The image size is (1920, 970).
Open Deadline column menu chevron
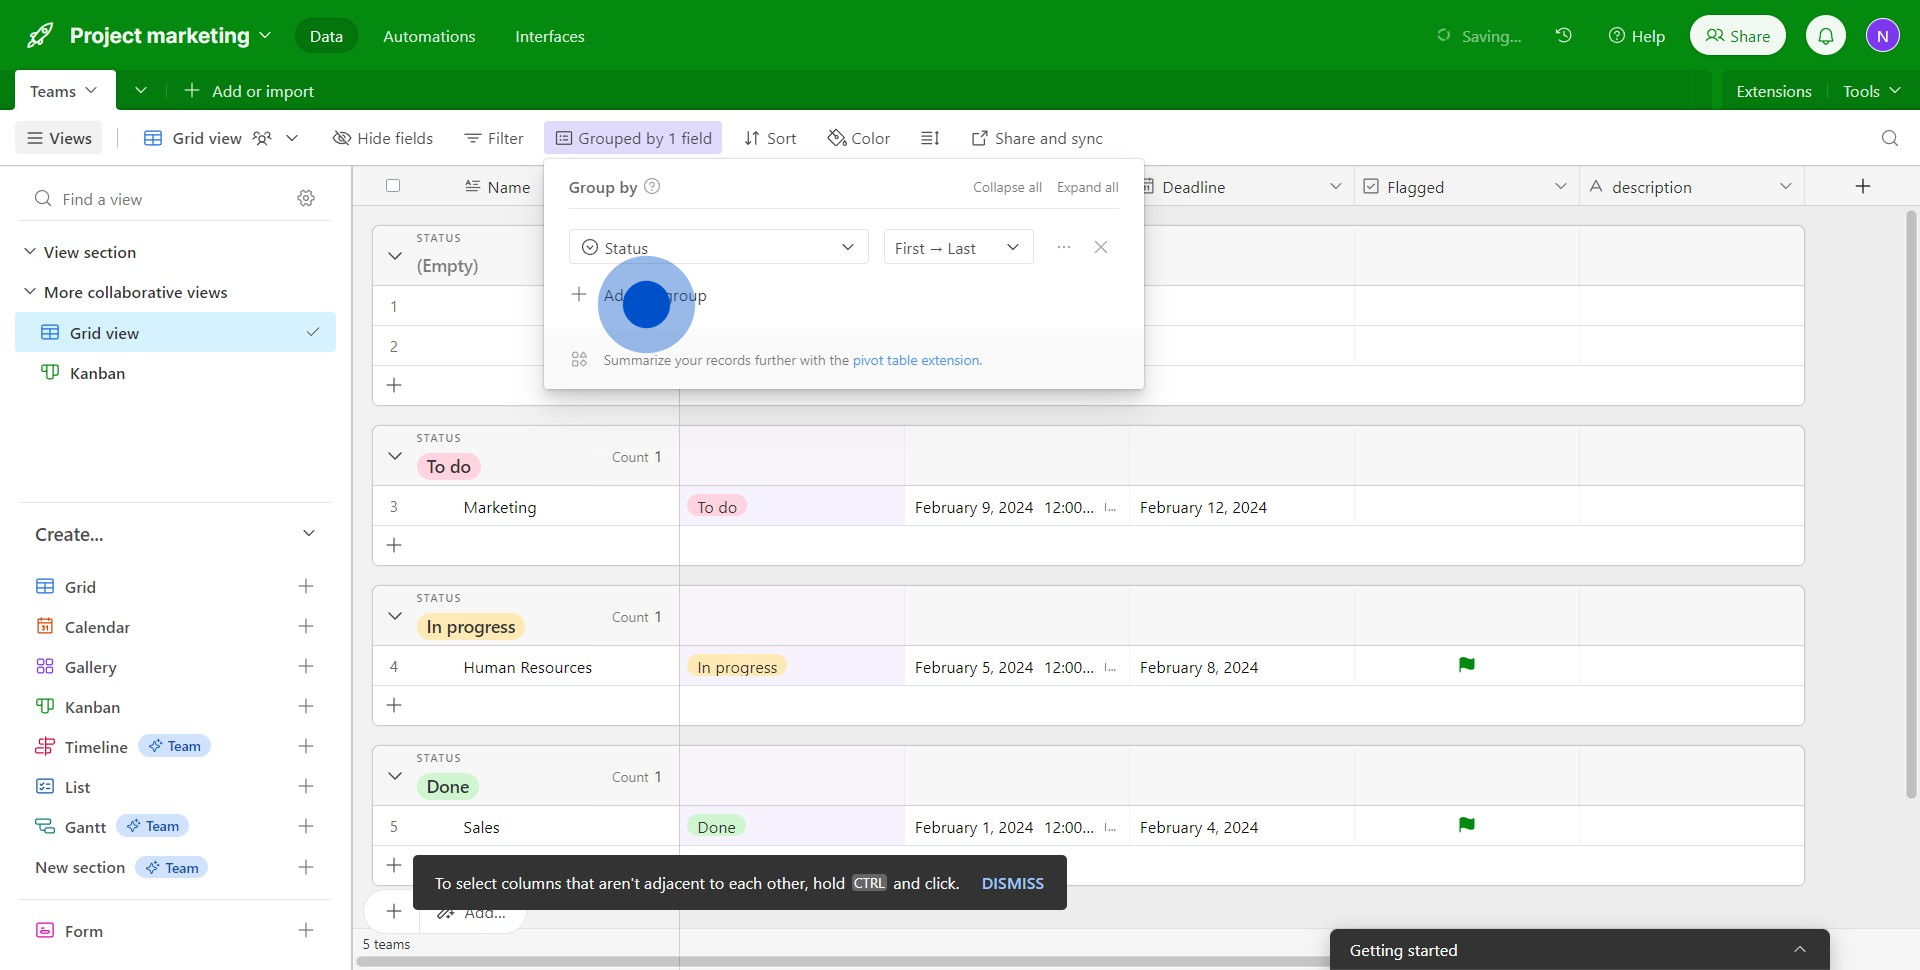[x=1335, y=187]
